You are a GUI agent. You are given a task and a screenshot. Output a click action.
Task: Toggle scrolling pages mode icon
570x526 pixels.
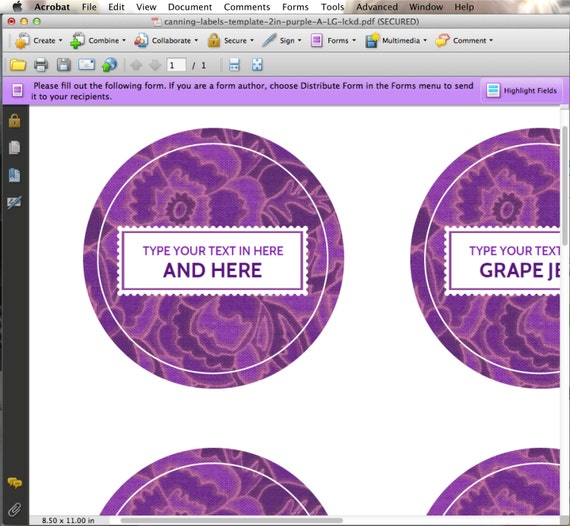(x=235, y=65)
